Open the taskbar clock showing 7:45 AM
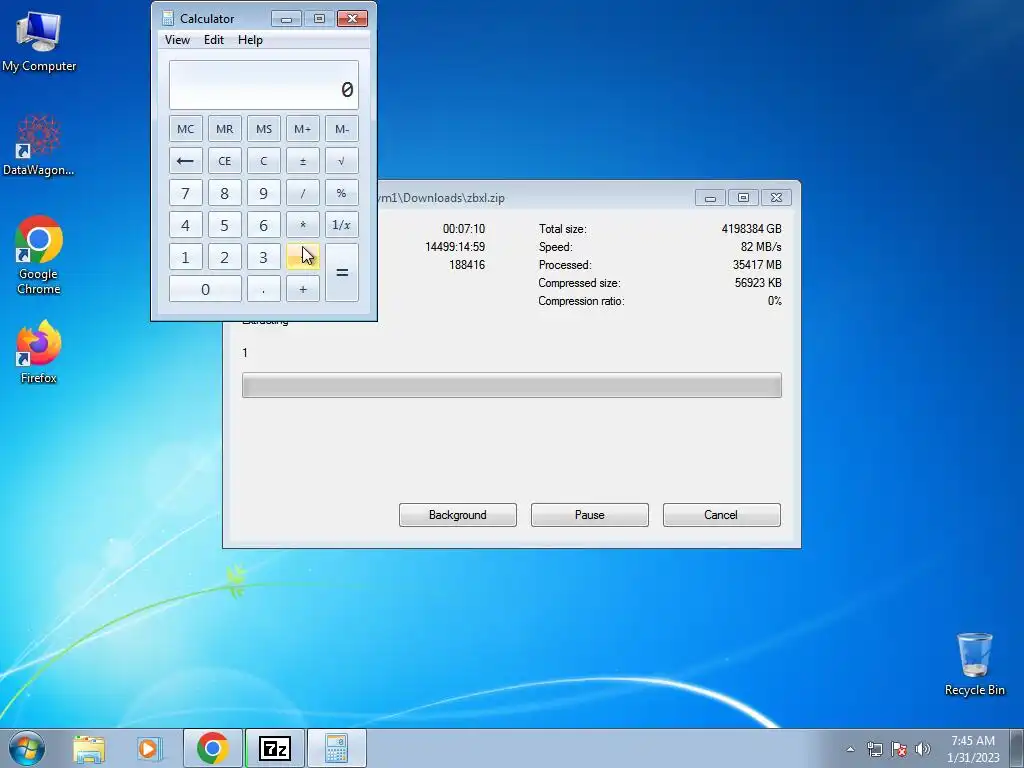This screenshot has height=768, width=1024. (973, 748)
